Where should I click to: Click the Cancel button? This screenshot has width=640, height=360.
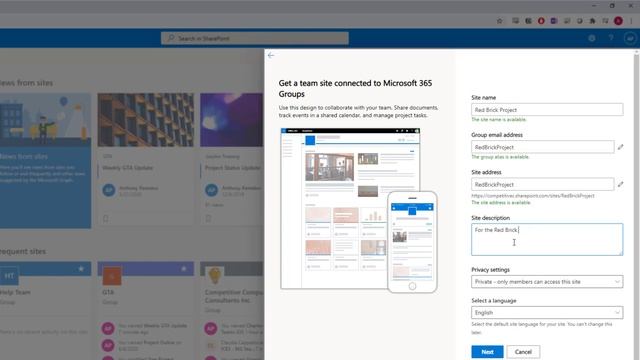(523, 352)
